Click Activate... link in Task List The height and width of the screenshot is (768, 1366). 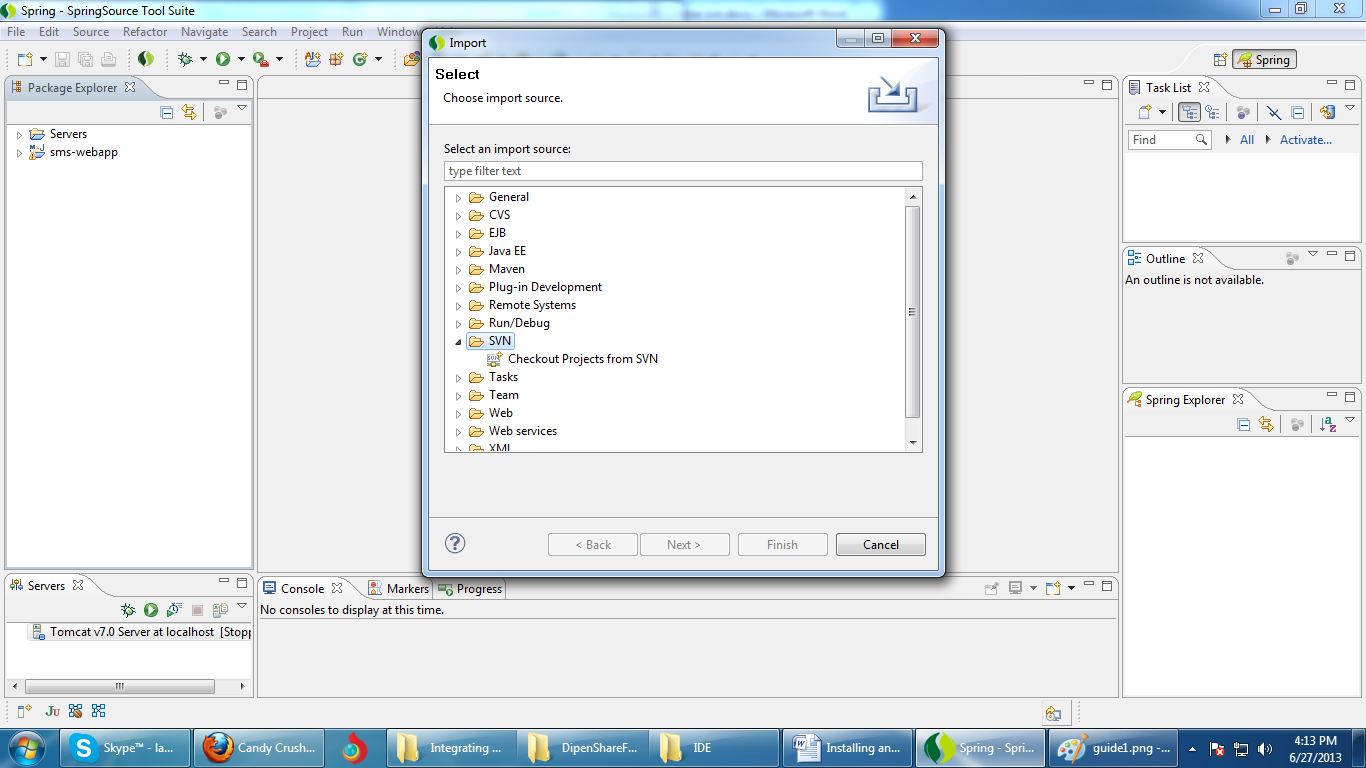click(x=1306, y=140)
